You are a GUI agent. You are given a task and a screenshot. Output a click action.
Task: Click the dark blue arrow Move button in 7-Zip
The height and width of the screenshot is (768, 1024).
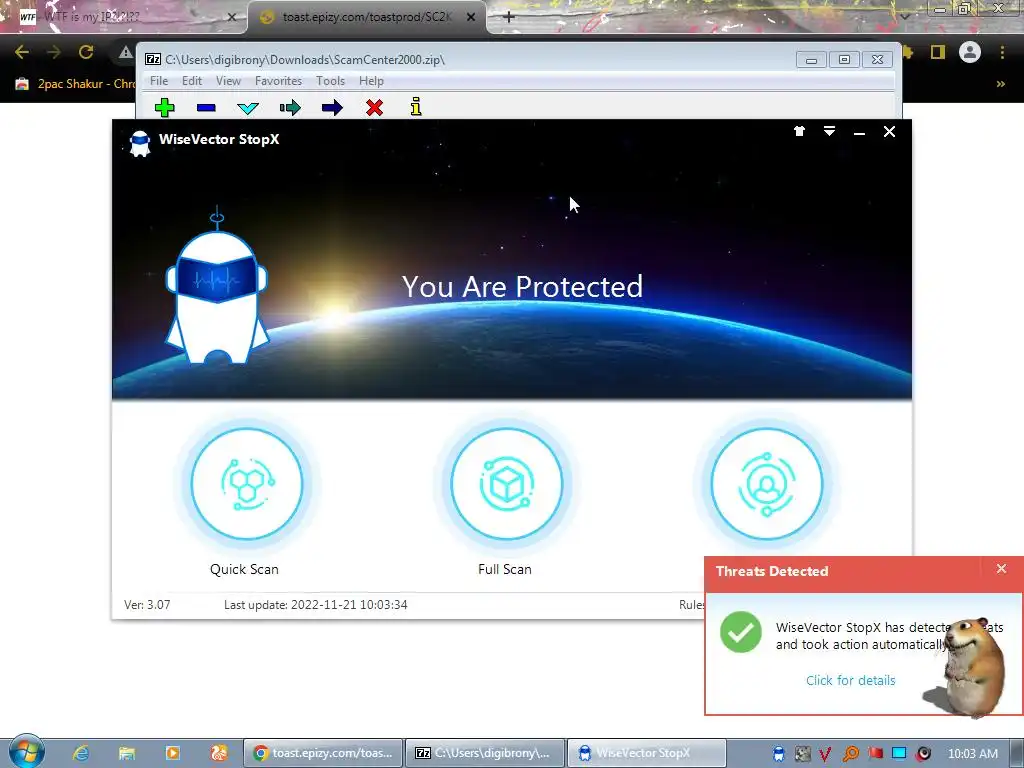(x=332, y=108)
